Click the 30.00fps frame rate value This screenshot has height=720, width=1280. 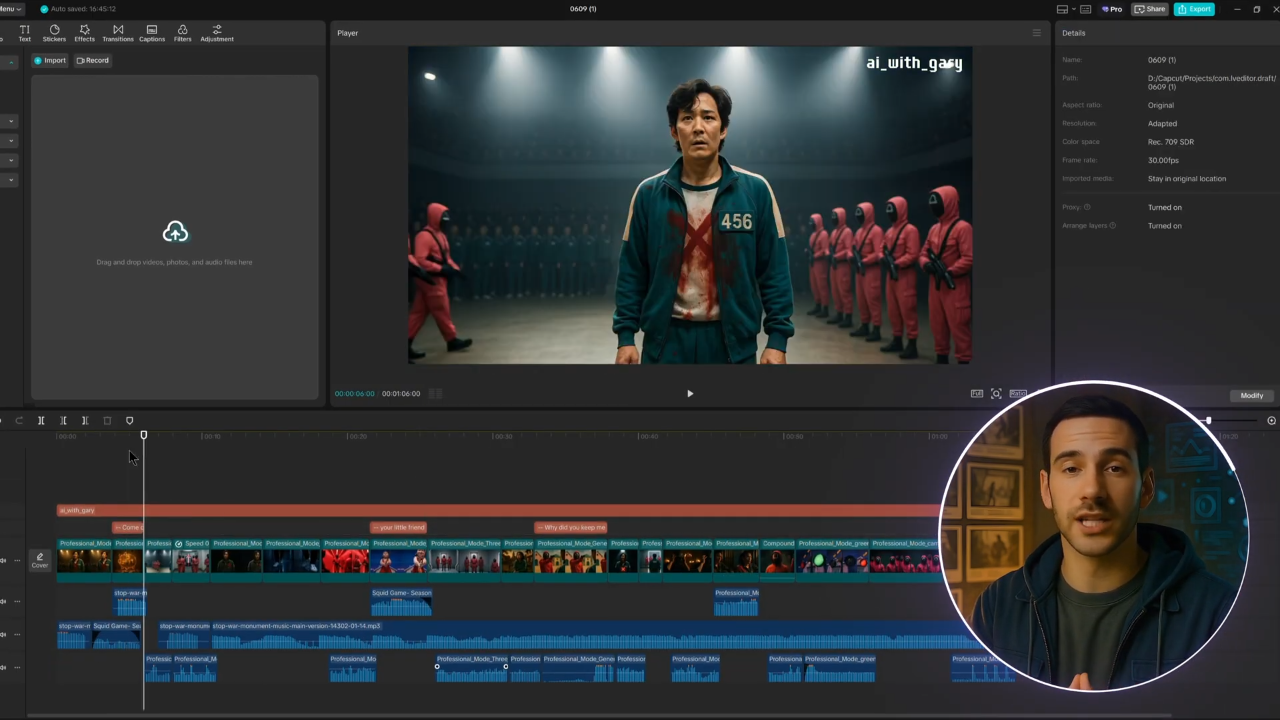tap(1163, 160)
